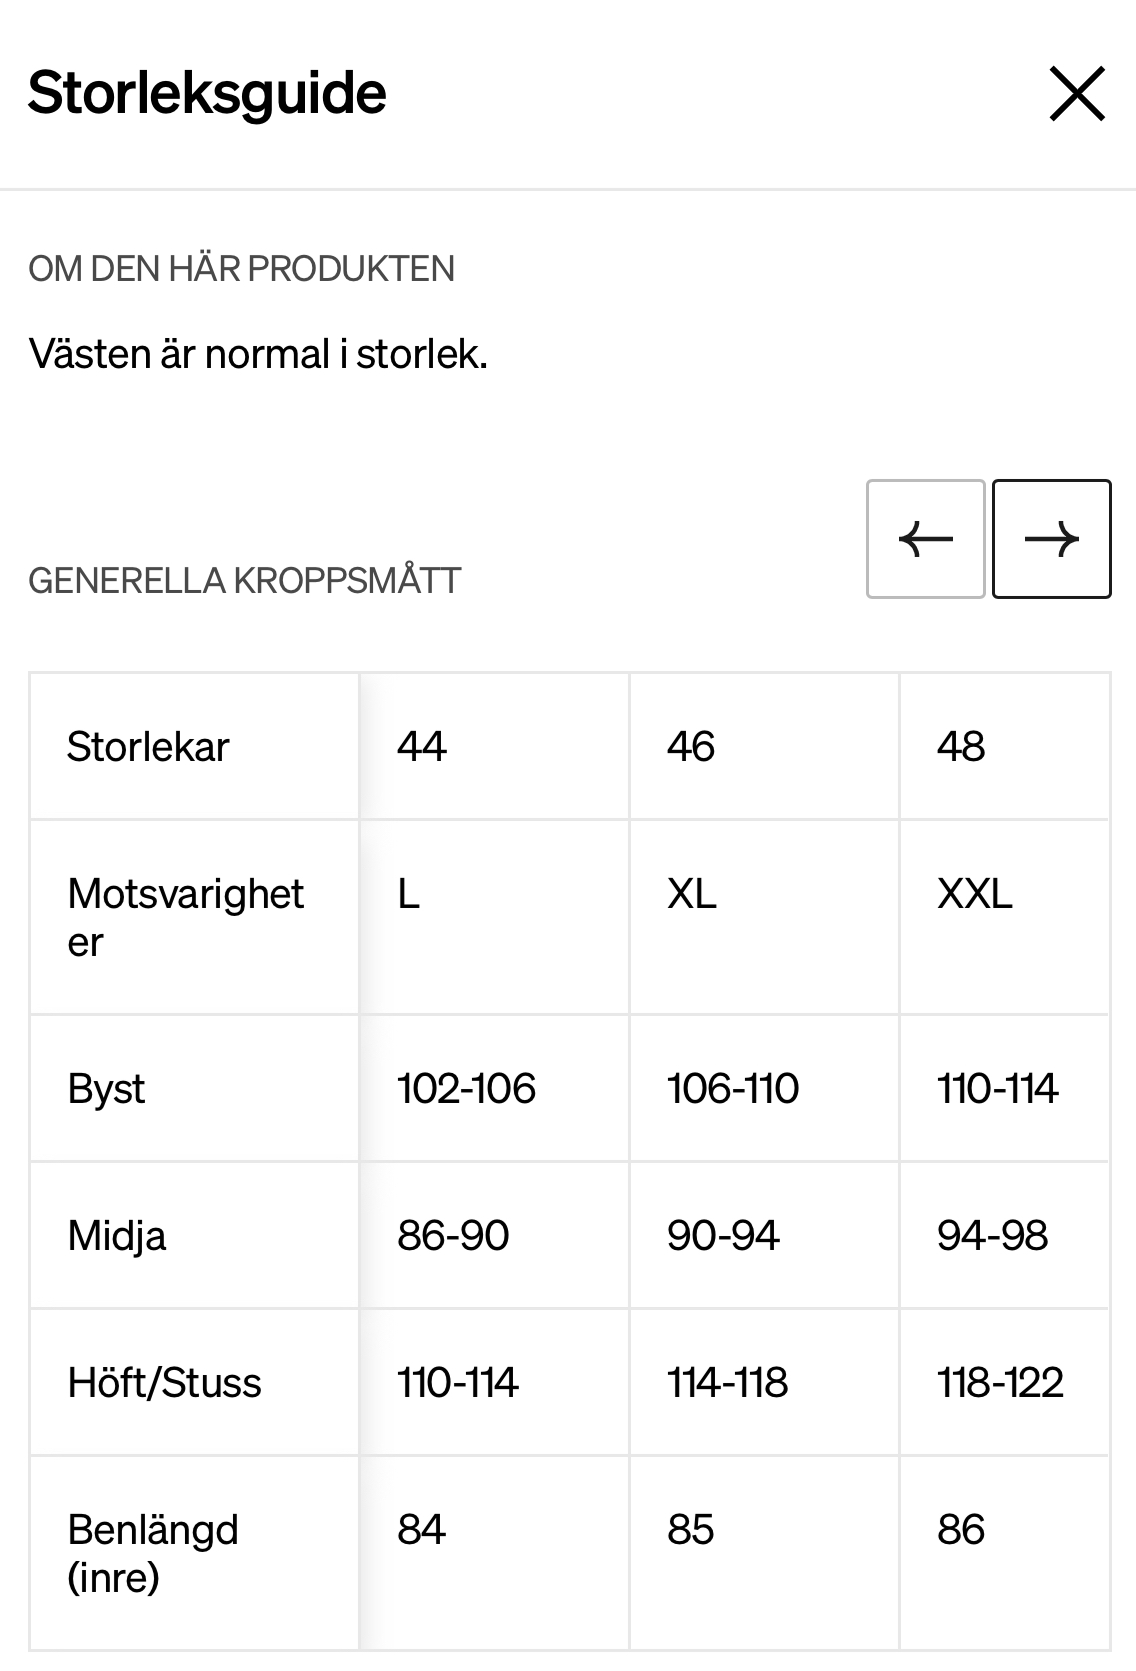Select inner leg length 85 cell
The height and width of the screenshot is (1671, 1136).
[x=765, y=1553]
